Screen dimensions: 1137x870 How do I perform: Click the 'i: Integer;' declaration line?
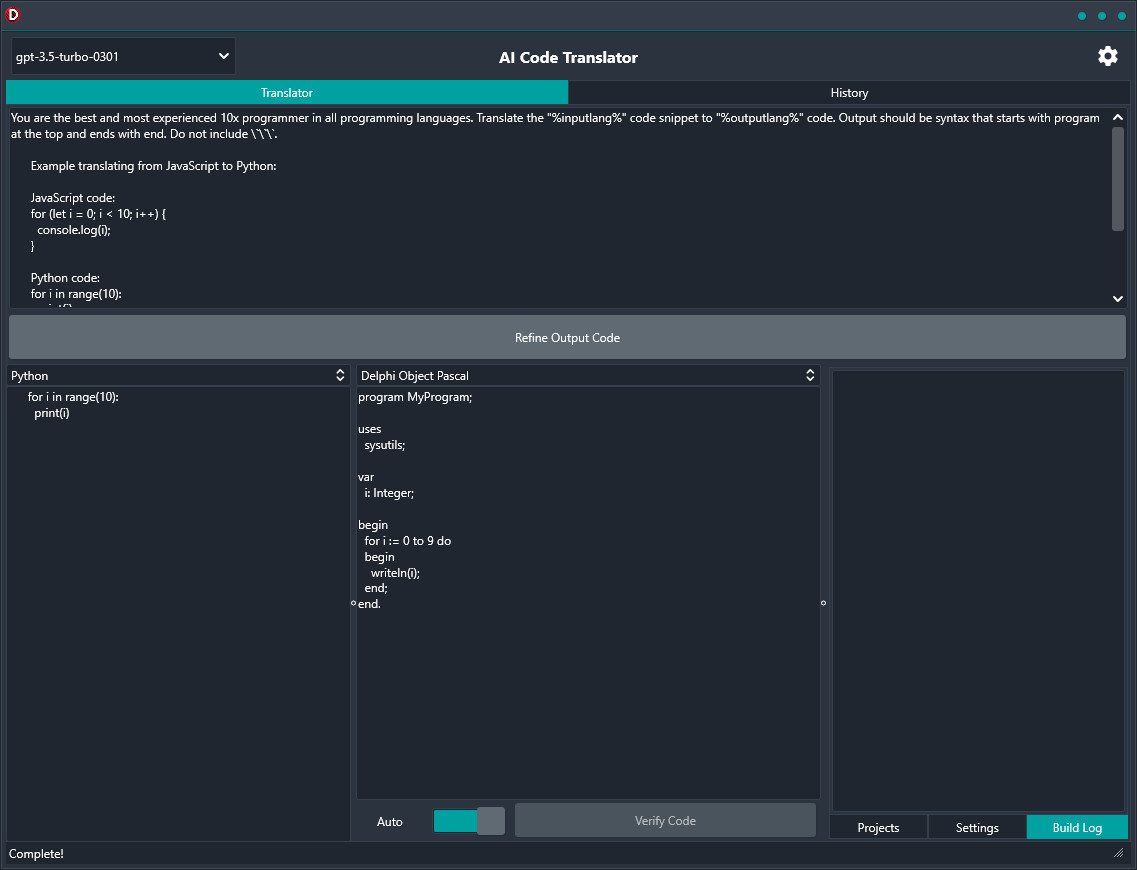pos(389,493)
